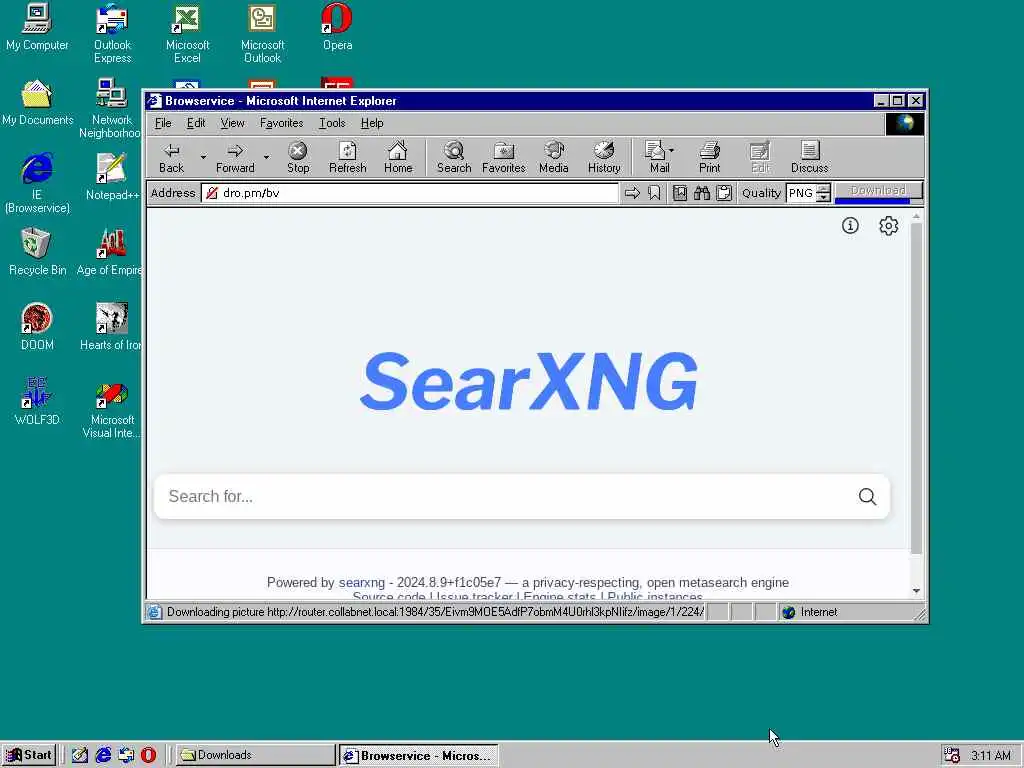This screenshot has height=768, width=1024.
Task: Select the Outlook Express desktop icon
Action: coord(112,33)
